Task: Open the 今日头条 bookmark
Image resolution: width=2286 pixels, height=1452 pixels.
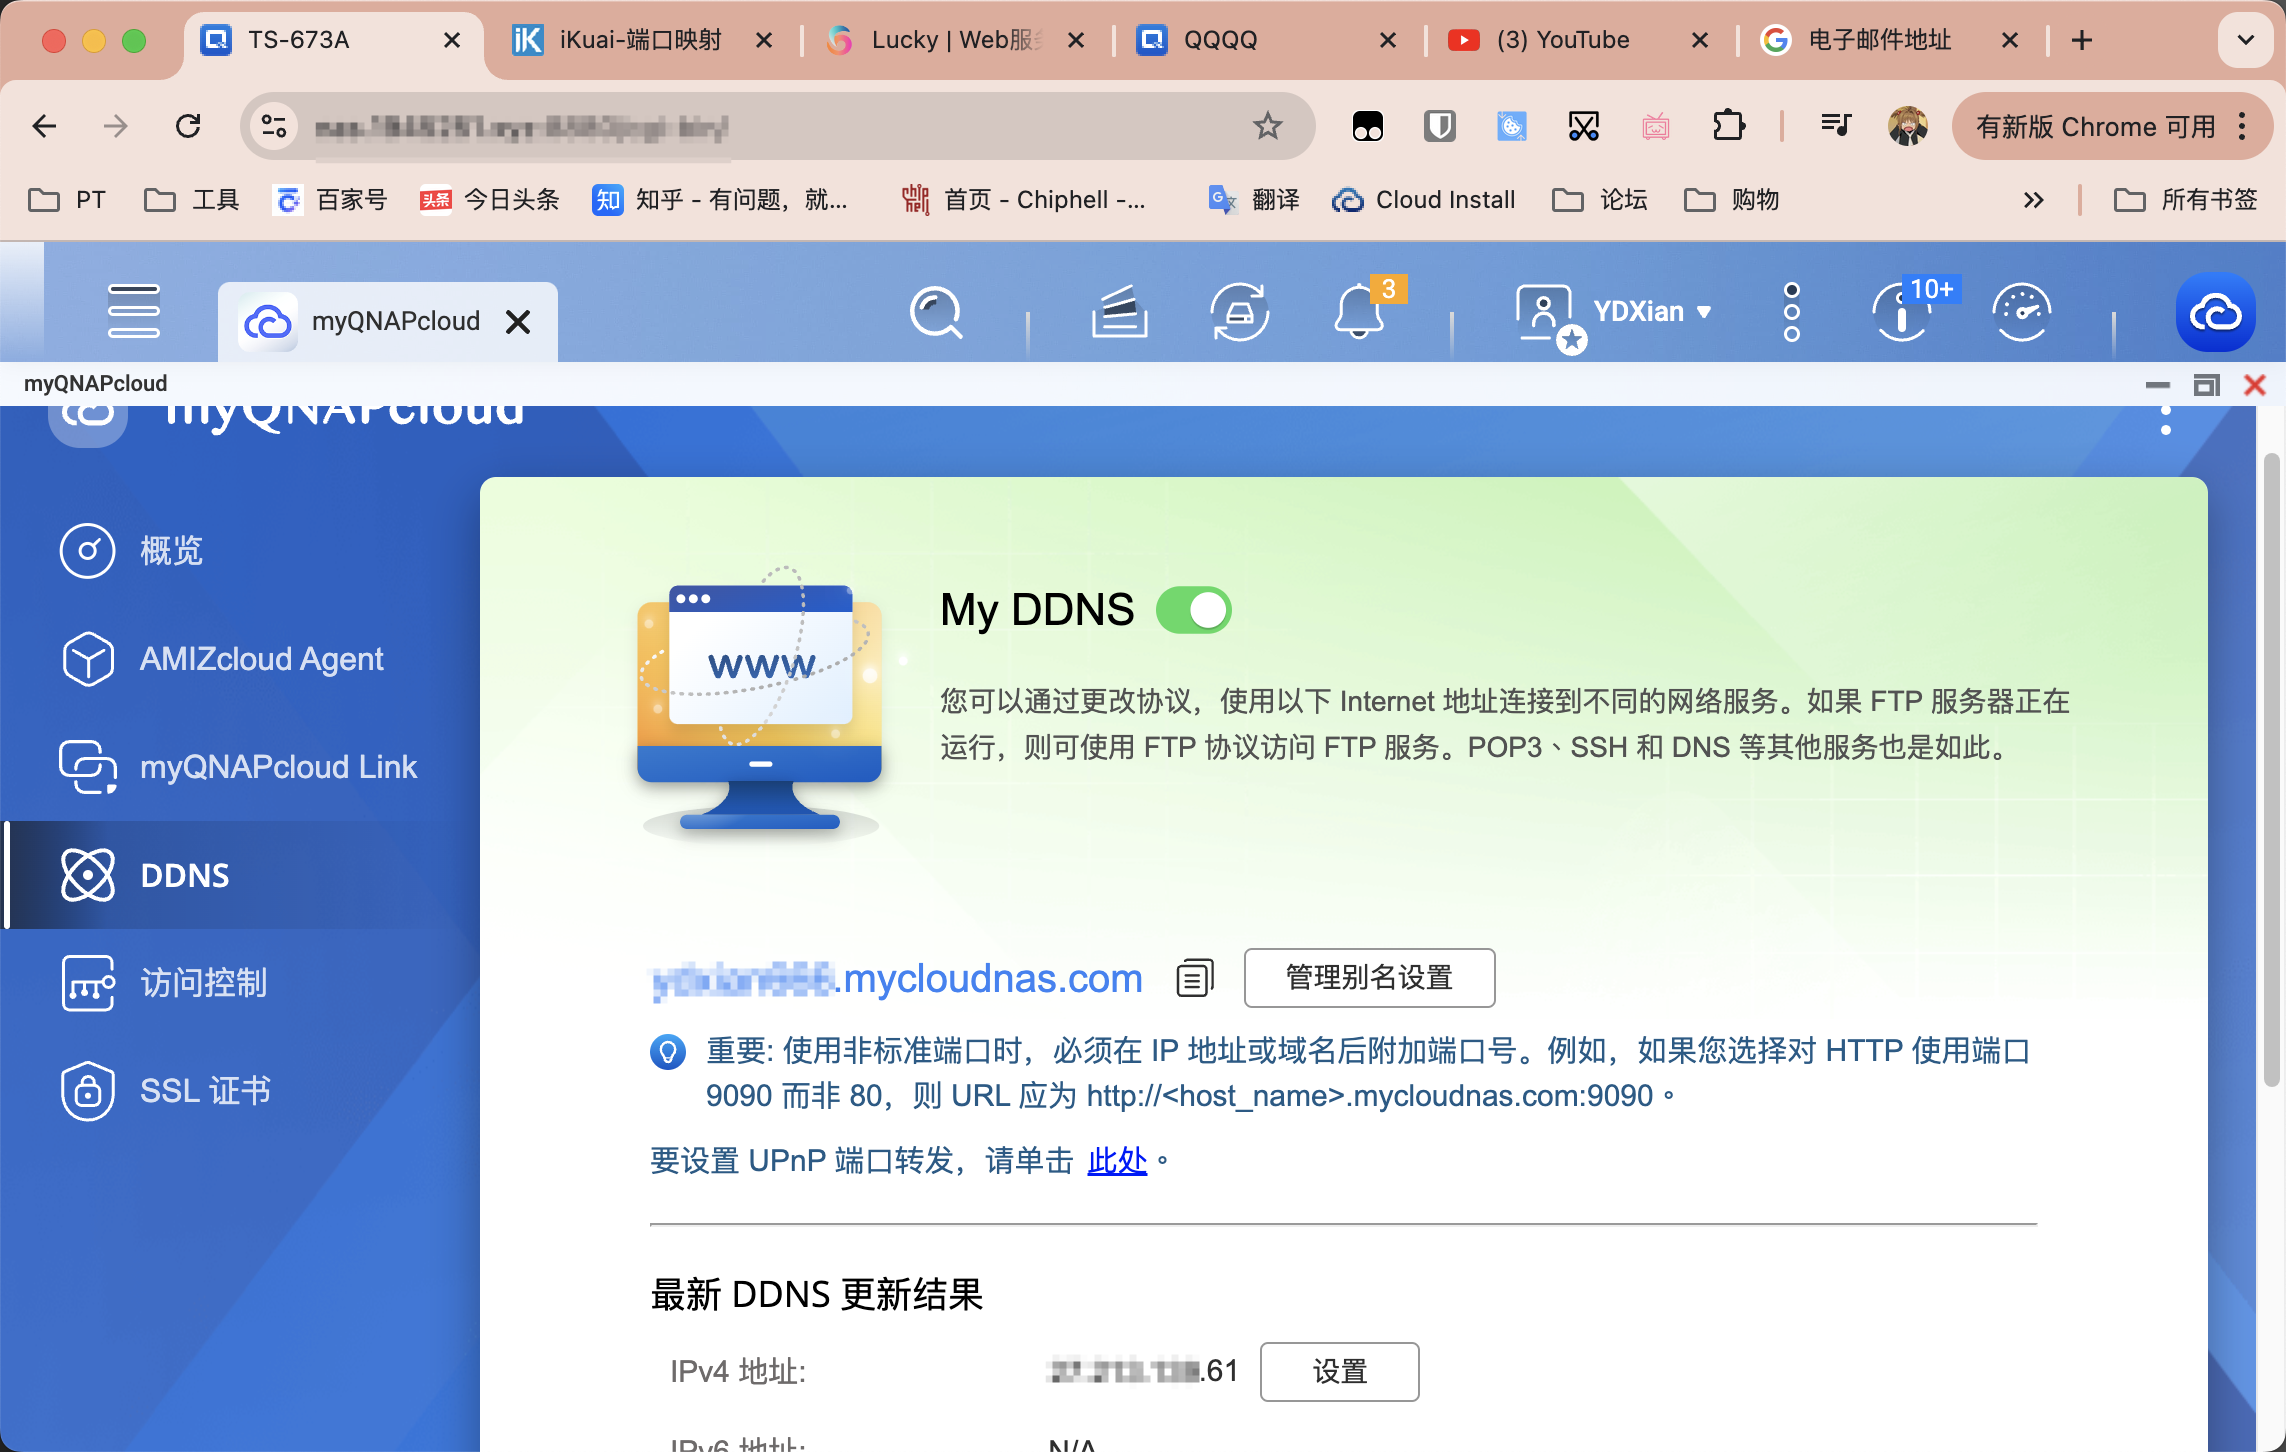Action: click(x=490, y=200)
